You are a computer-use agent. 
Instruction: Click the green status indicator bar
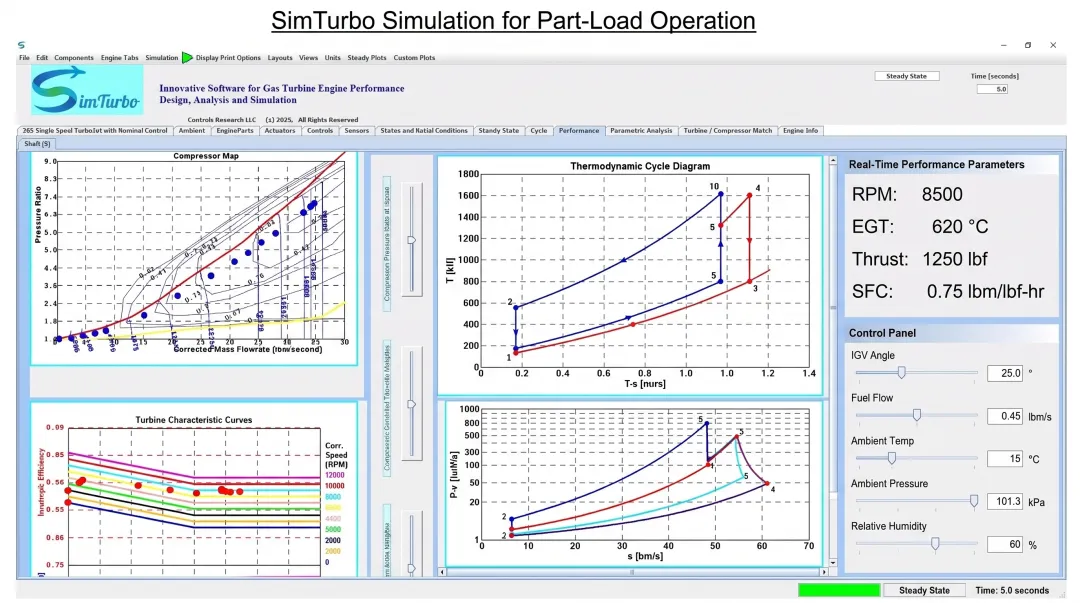839,591
